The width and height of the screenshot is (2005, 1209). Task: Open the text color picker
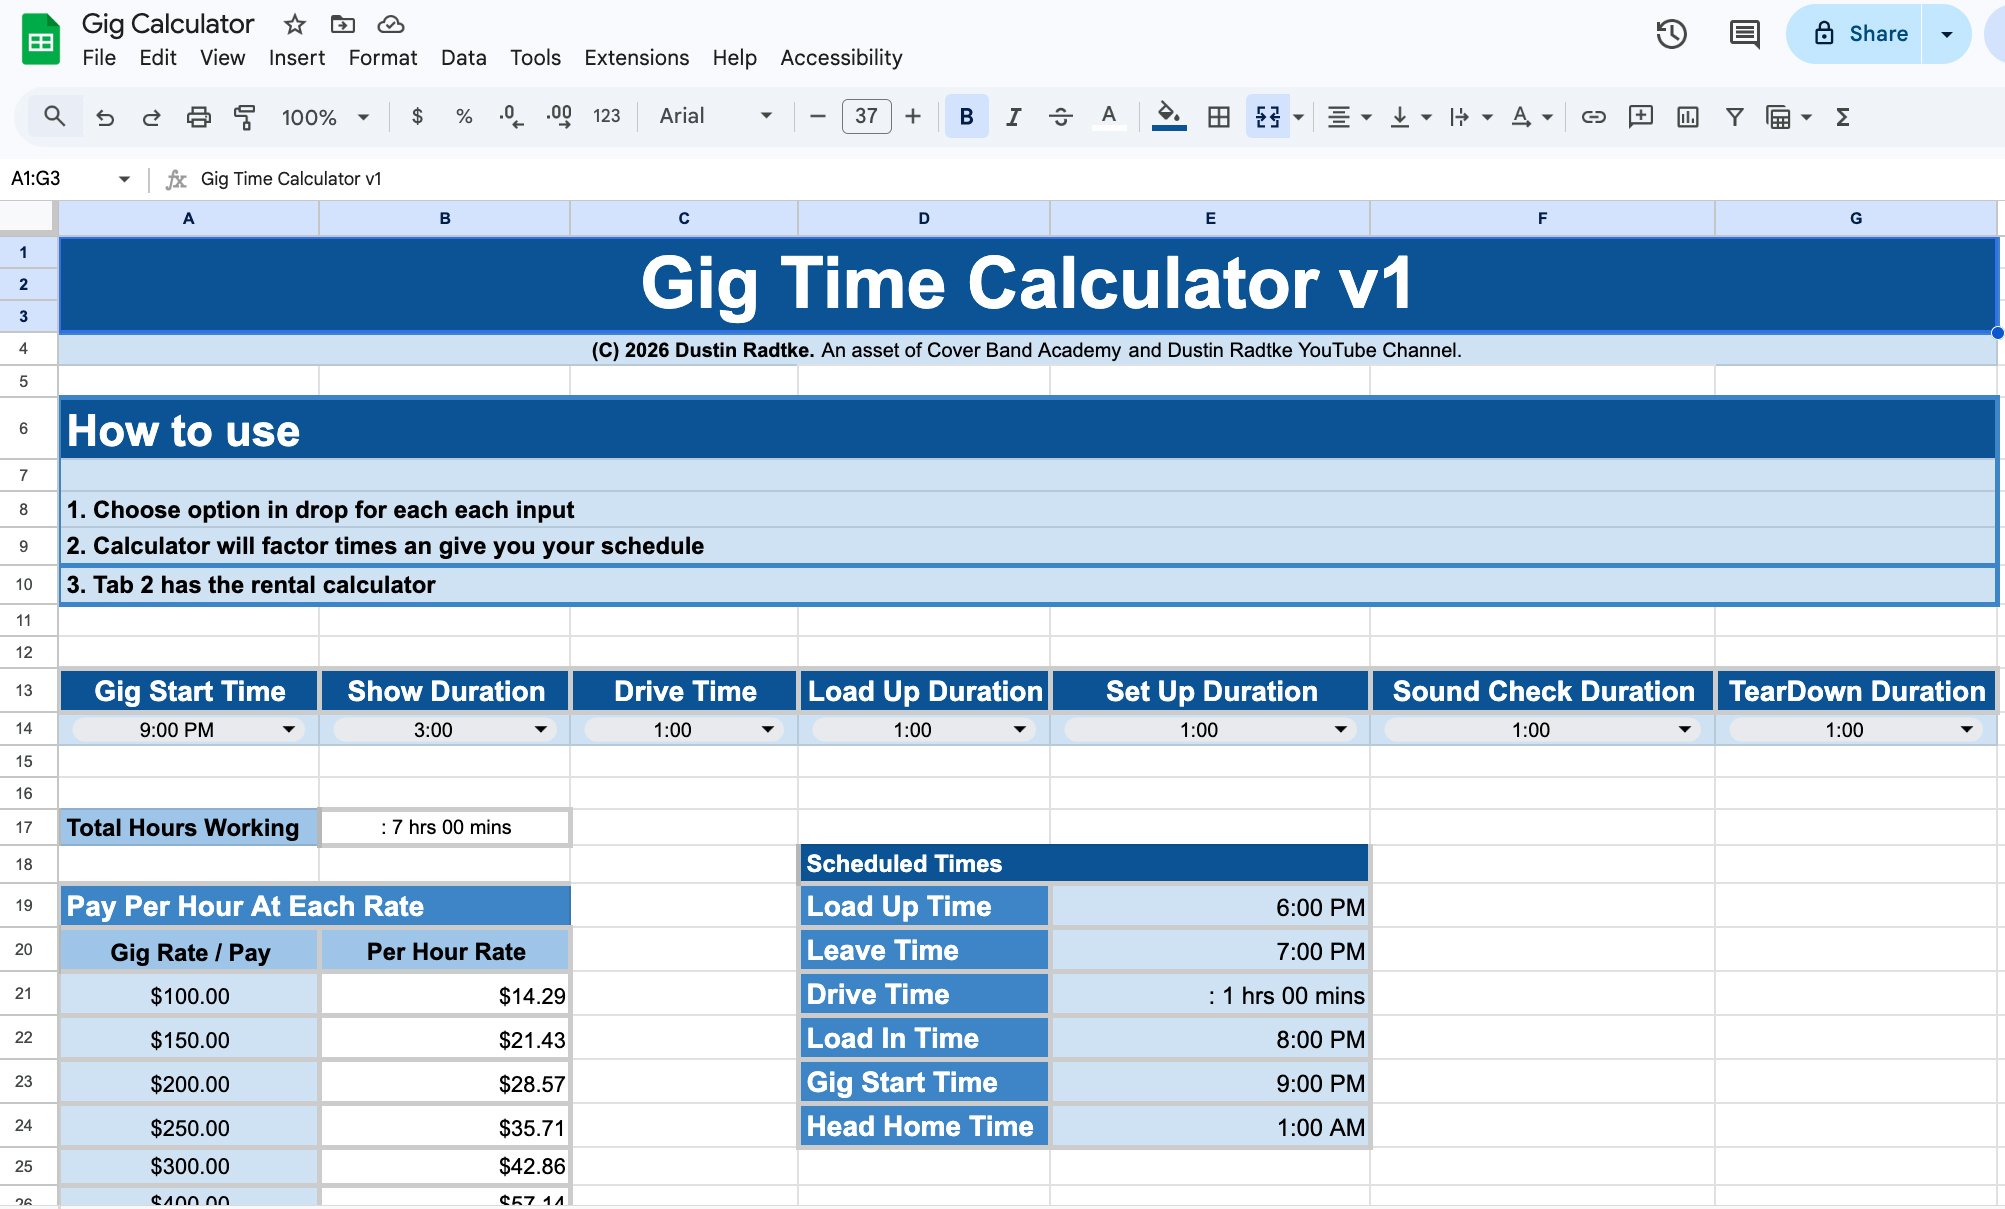[1108, 117]
